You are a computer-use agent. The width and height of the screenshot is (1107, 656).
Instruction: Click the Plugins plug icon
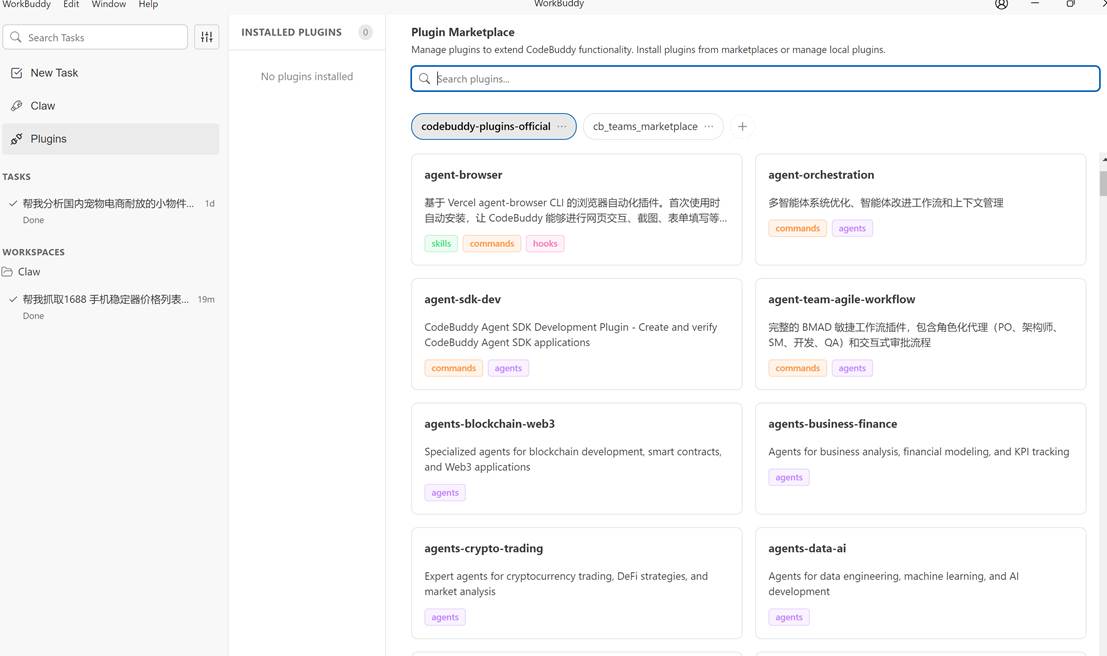17,139
